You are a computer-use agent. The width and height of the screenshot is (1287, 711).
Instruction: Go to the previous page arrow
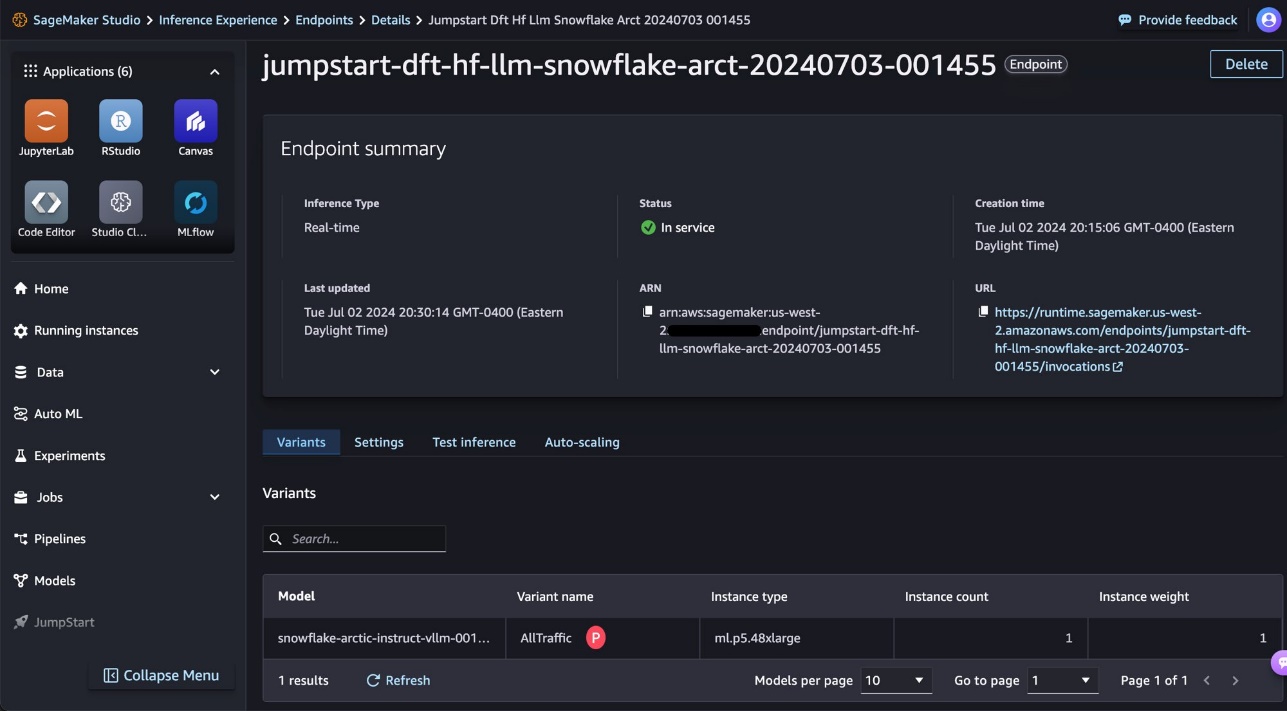[x=1207, y=680]
